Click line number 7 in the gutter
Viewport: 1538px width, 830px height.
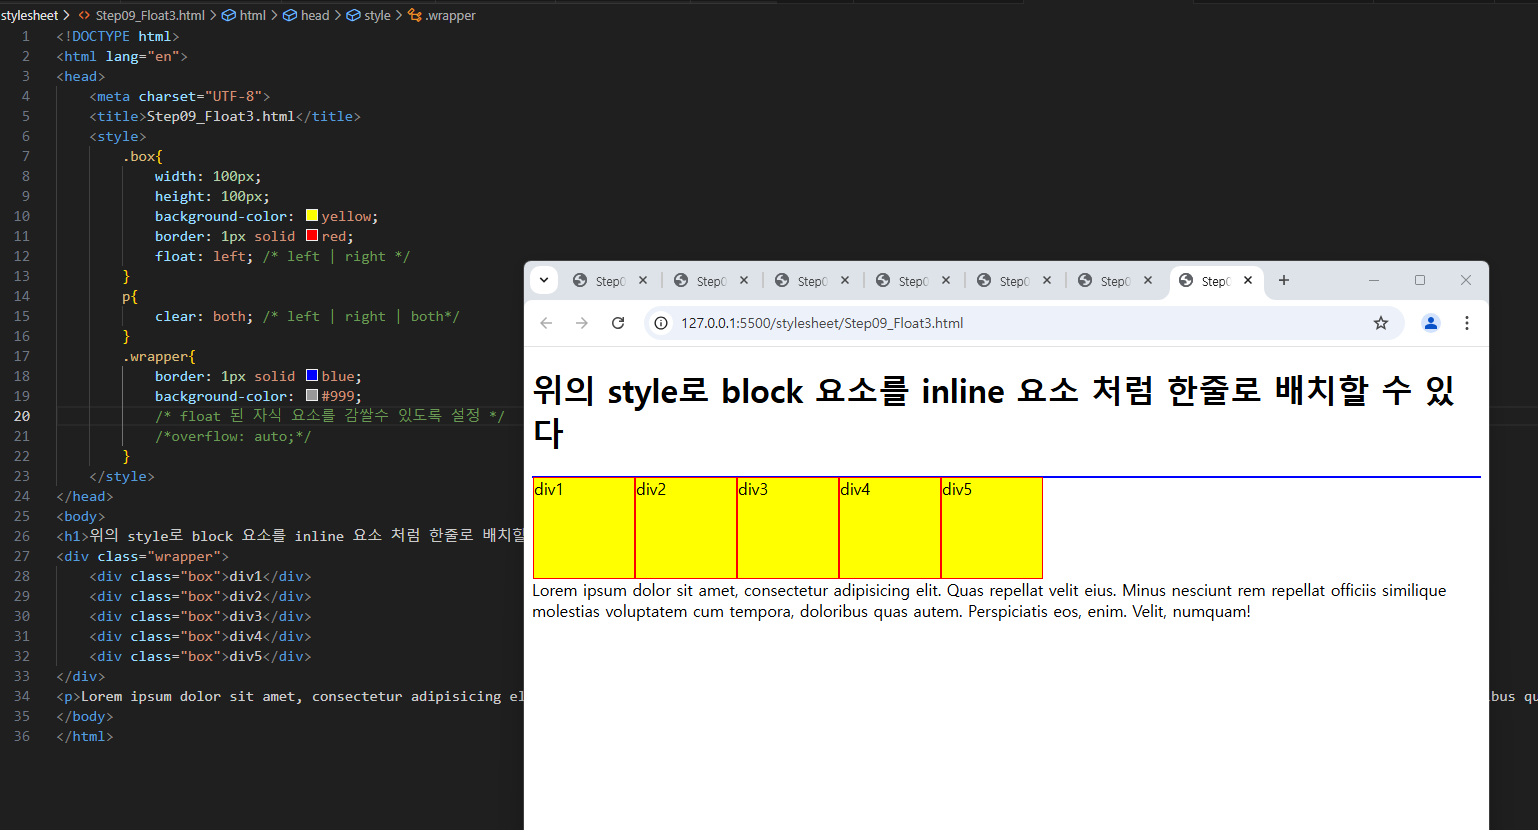(26, 156)
